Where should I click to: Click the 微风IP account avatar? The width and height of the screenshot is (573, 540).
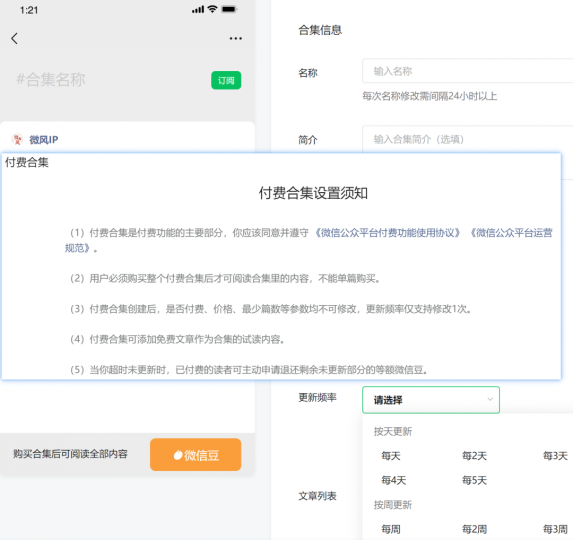tap(17, 140)
